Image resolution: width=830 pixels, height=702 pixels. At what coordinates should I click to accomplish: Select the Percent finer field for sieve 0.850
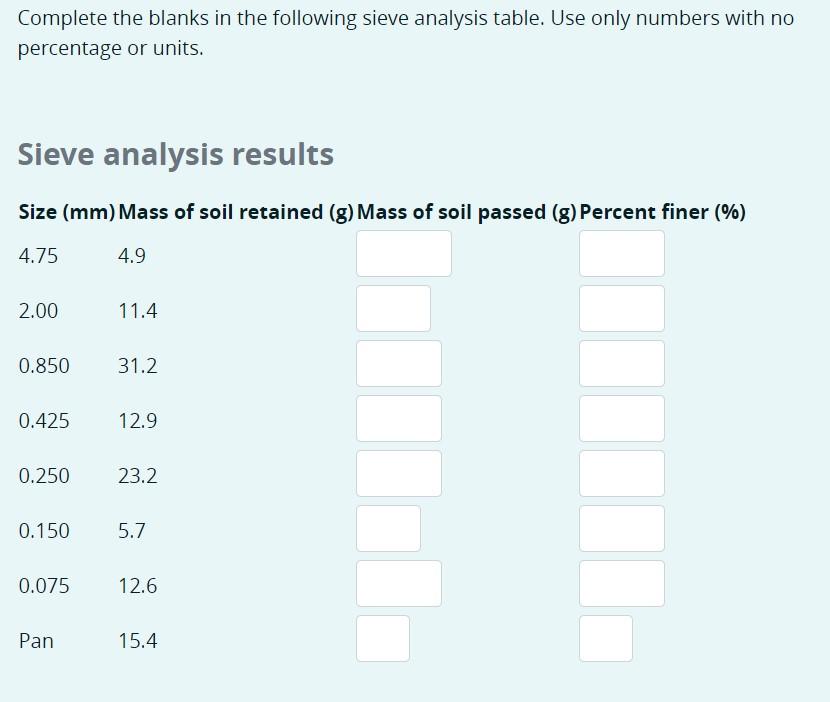[621, 363]
